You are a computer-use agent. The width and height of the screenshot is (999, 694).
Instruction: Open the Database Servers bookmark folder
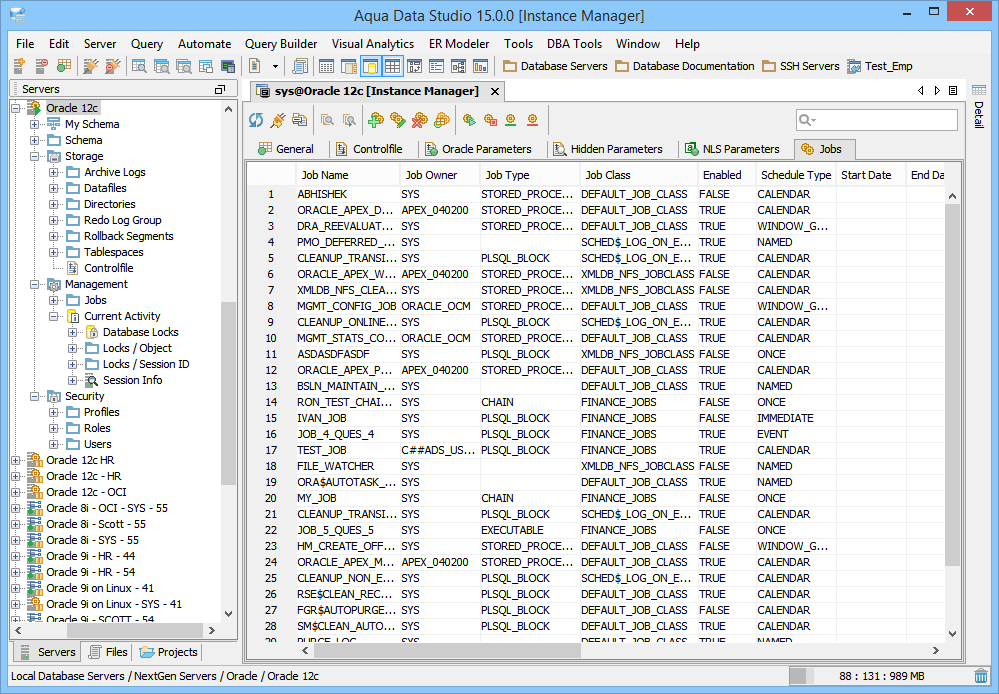pyautogui.click(x=555, y=66)
